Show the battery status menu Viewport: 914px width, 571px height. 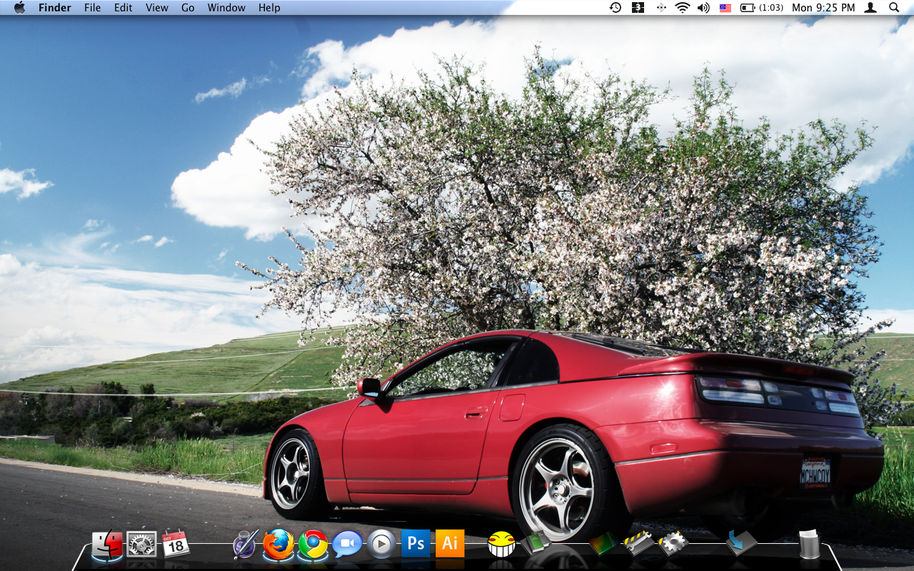(x=761, y=8)
